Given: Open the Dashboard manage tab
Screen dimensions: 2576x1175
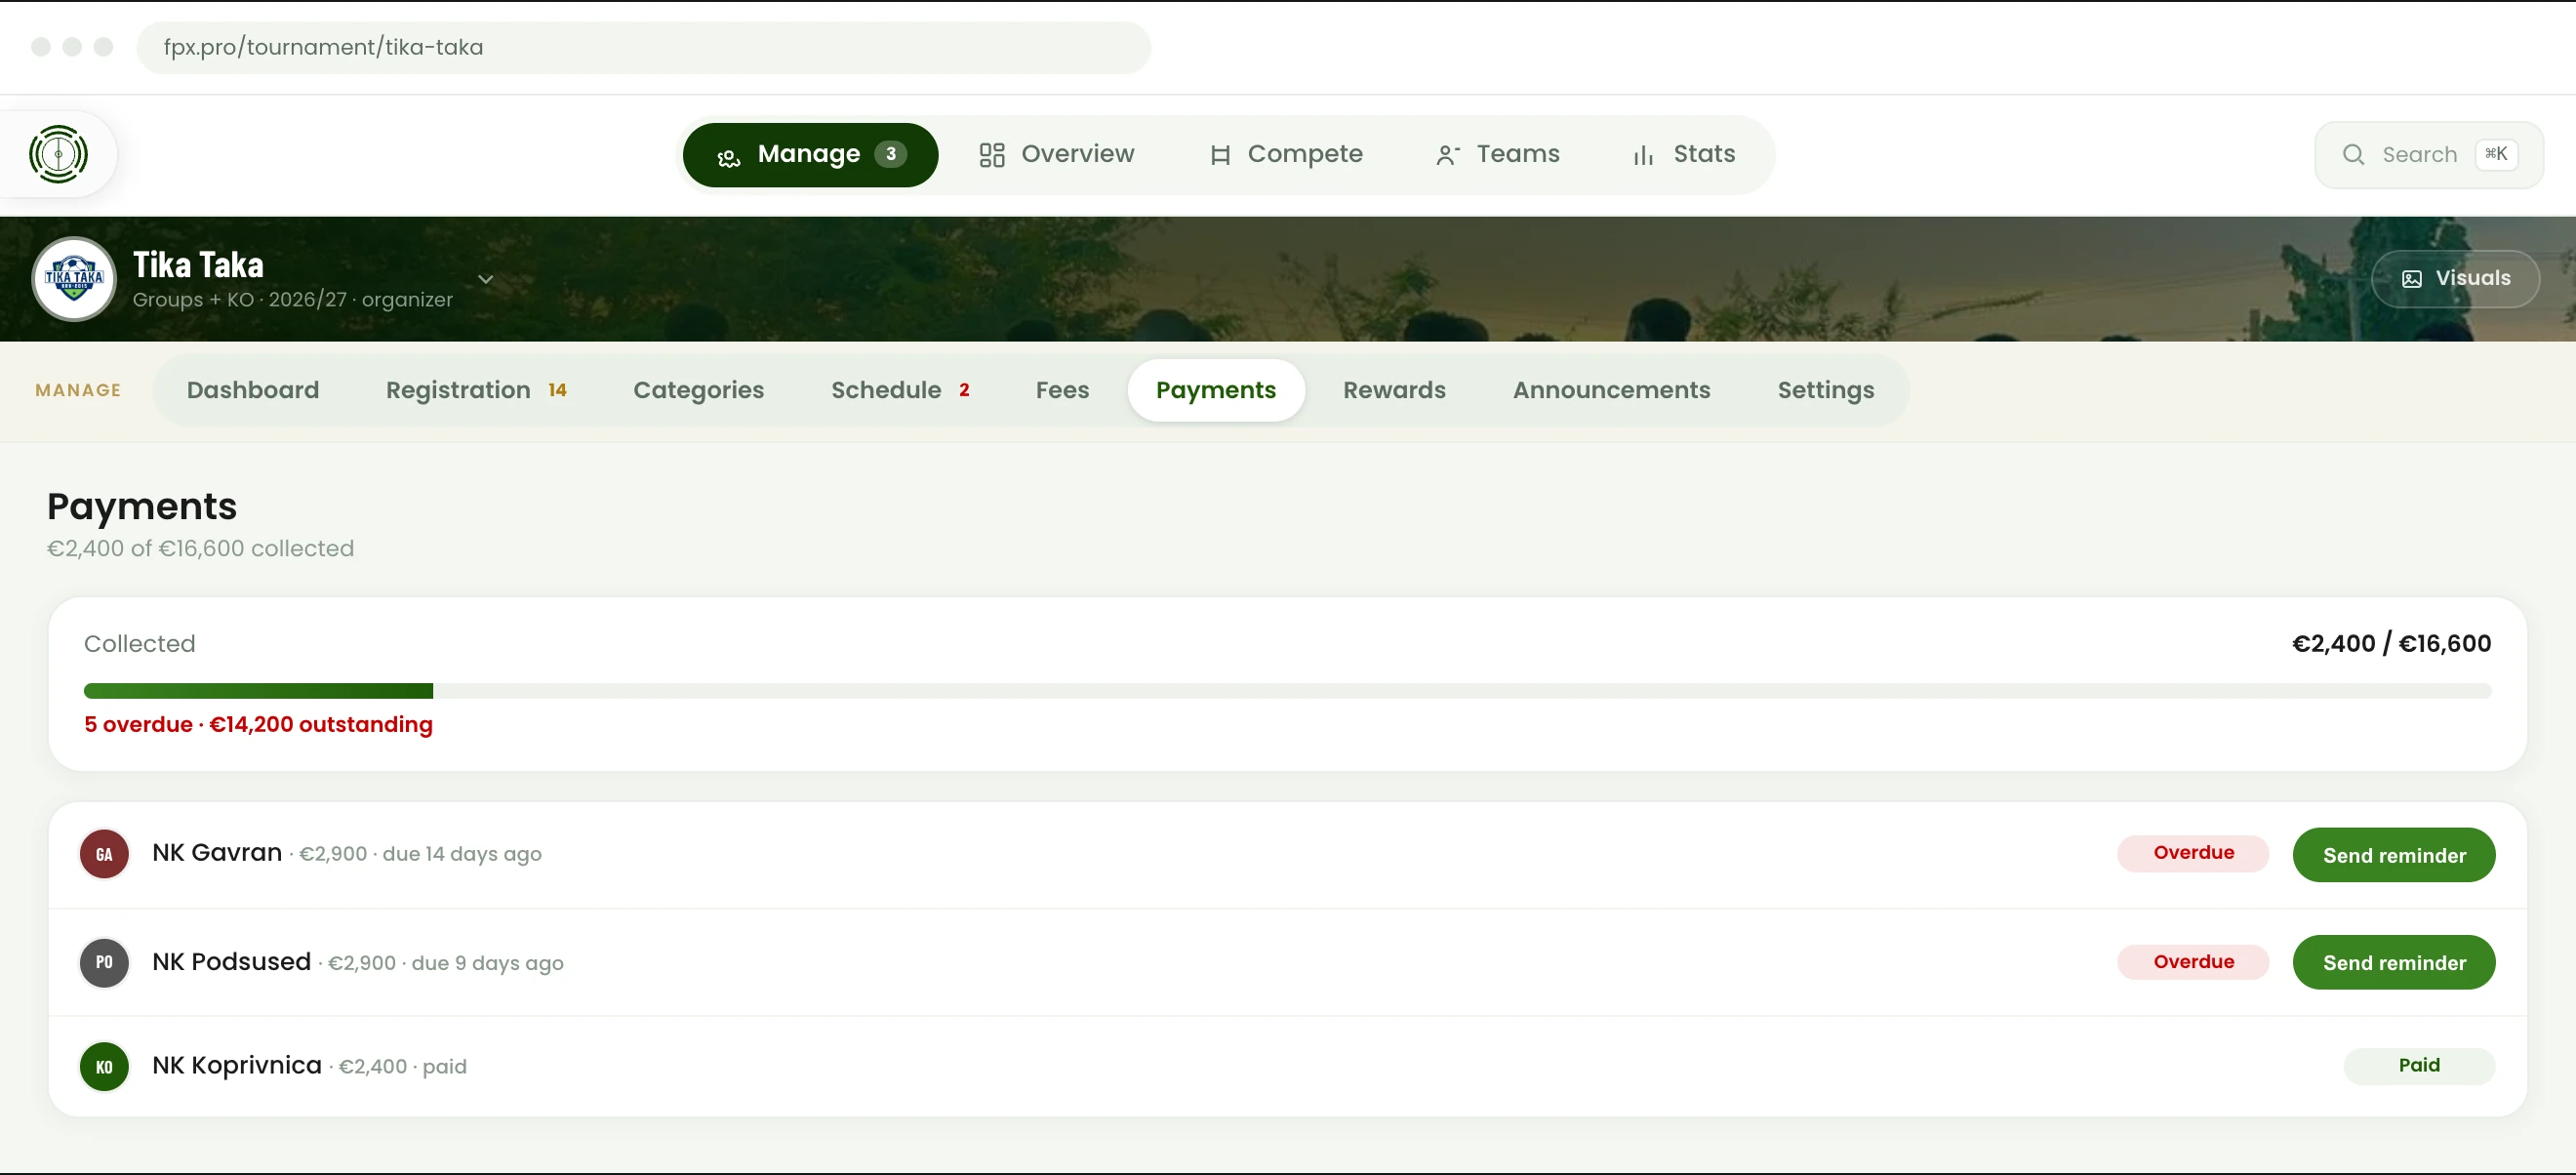Looking at the screenshot, I should (x=253, y=391).
